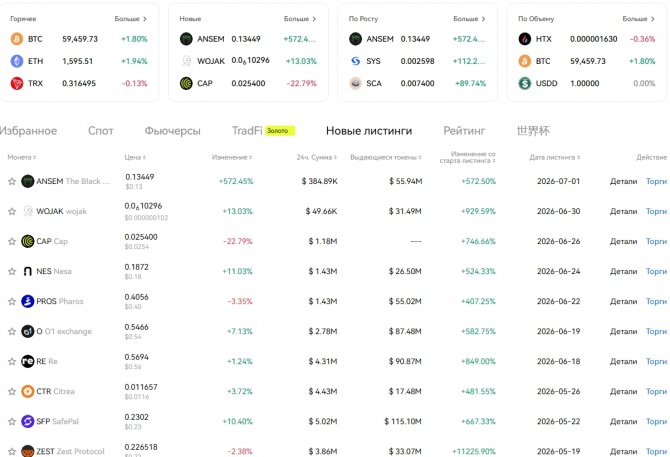Click the CTR Citrea coin logo
Image resolution: width=670 pixels, height=457 pixels.
pyautogui.click(x=28, y=391)
